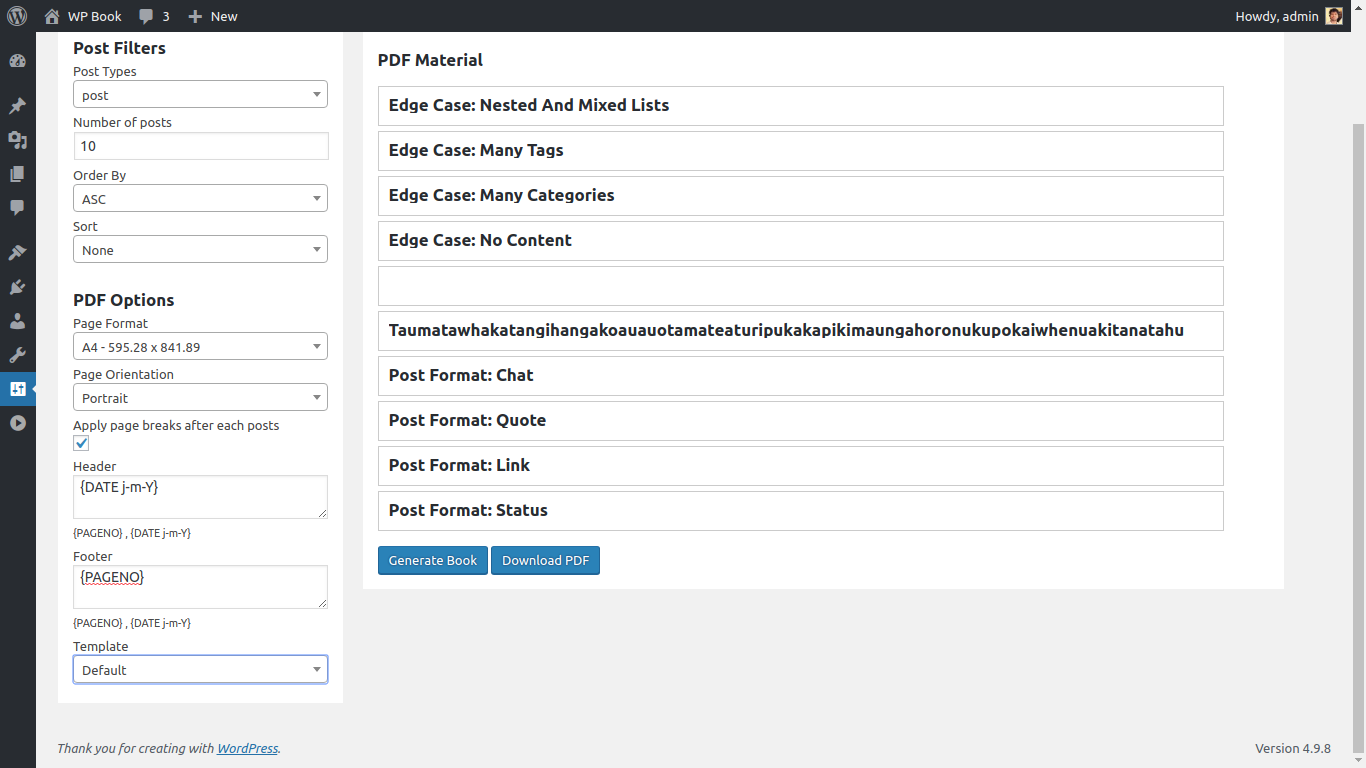Click the Number of posts field

pyautogui.click(x=200, y=146)
